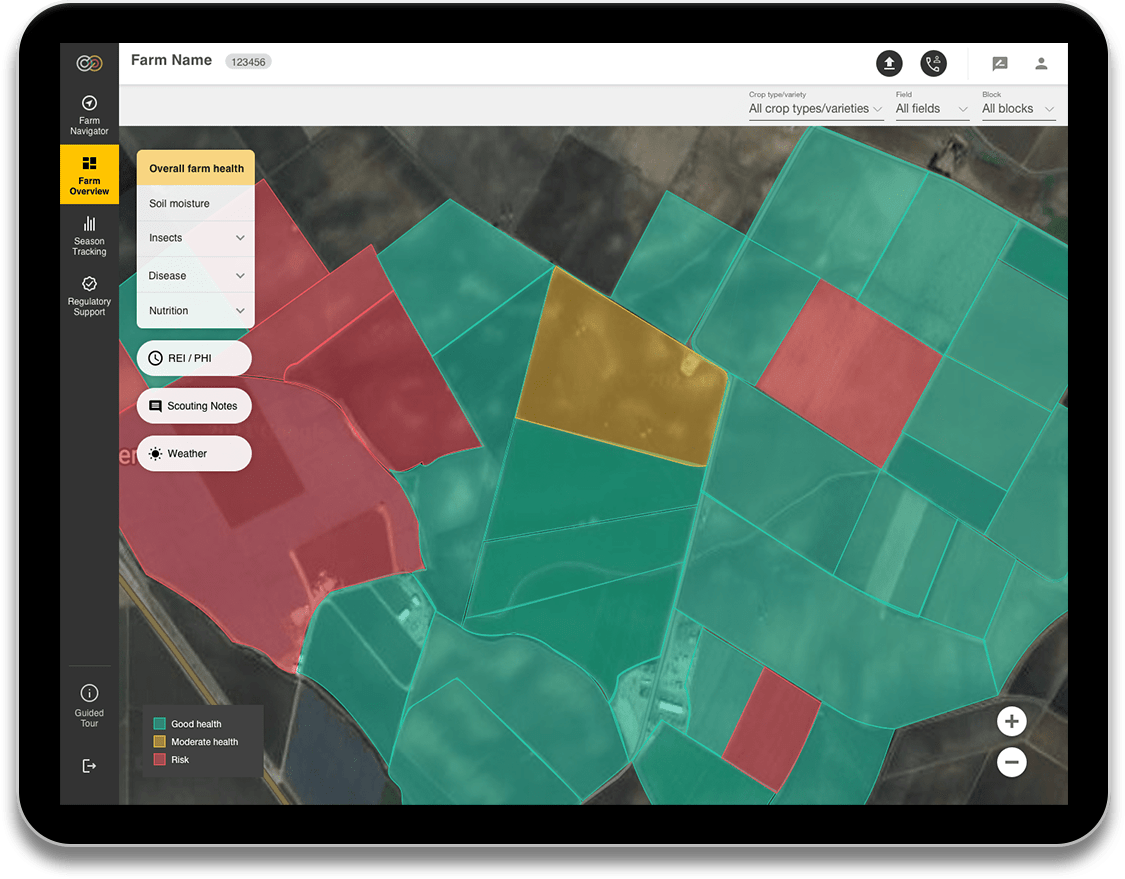The height and width of the screenshot is (879, 1125).
Task: Click the Good health legend label
Action: [x=196, y=724]
